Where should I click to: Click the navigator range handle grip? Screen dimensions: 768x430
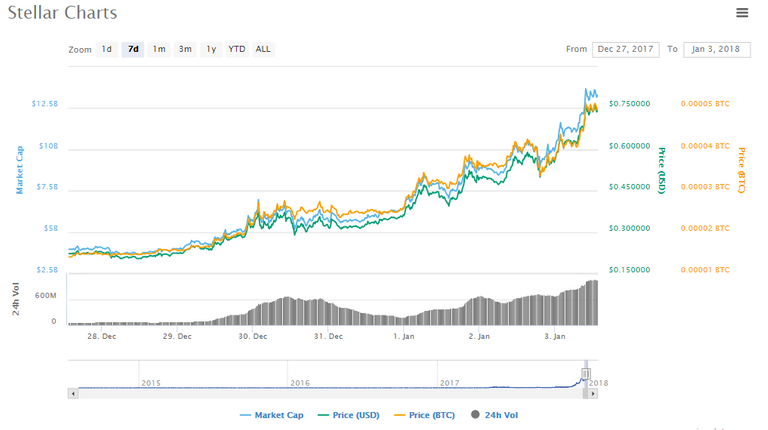(x=586, y=374)
